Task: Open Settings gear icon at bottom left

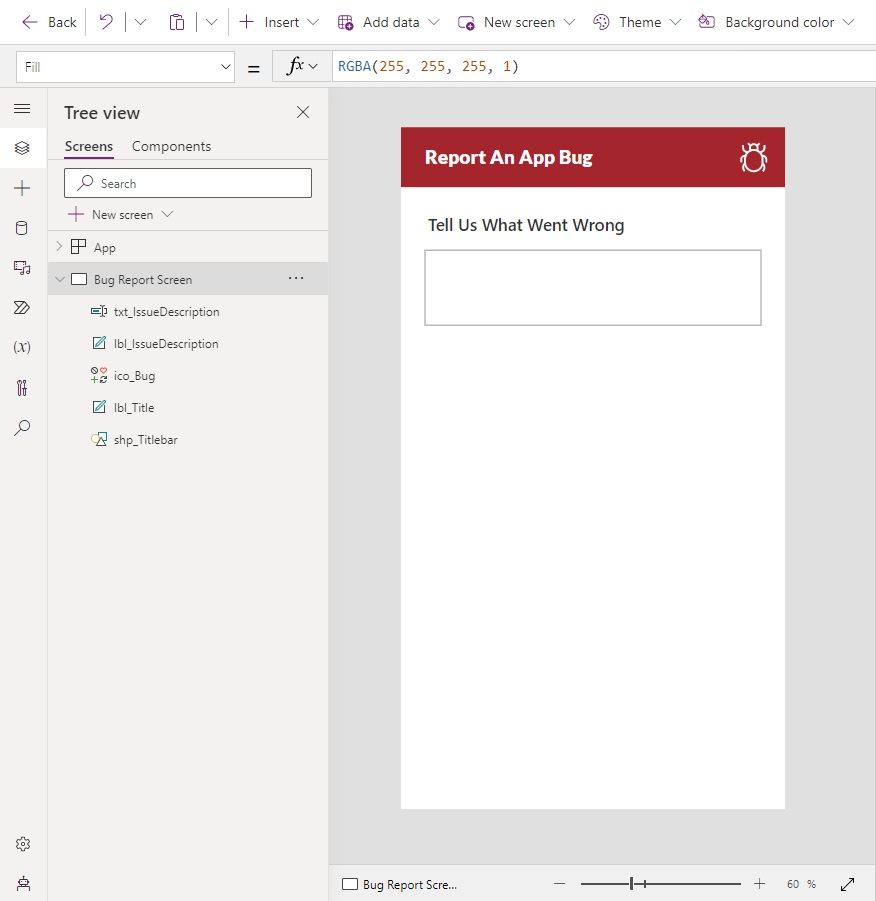Action: tap(22, 844)
